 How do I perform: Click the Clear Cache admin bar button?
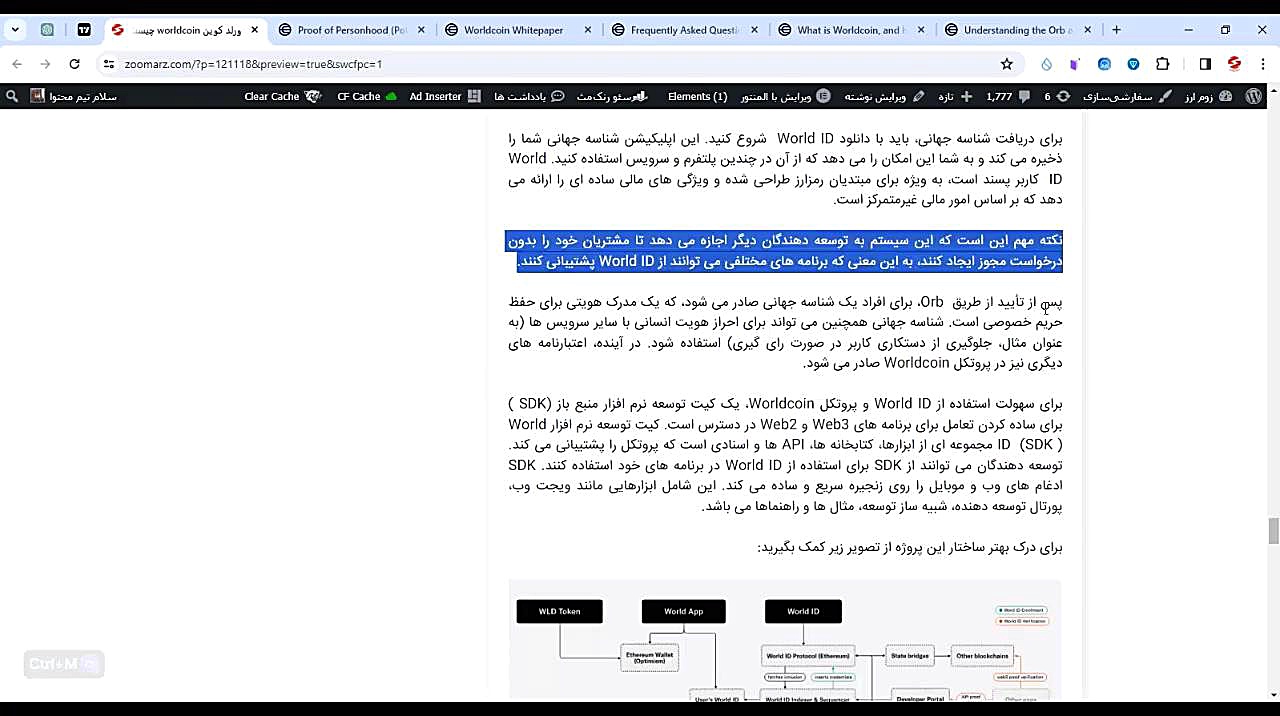(283, 97)
